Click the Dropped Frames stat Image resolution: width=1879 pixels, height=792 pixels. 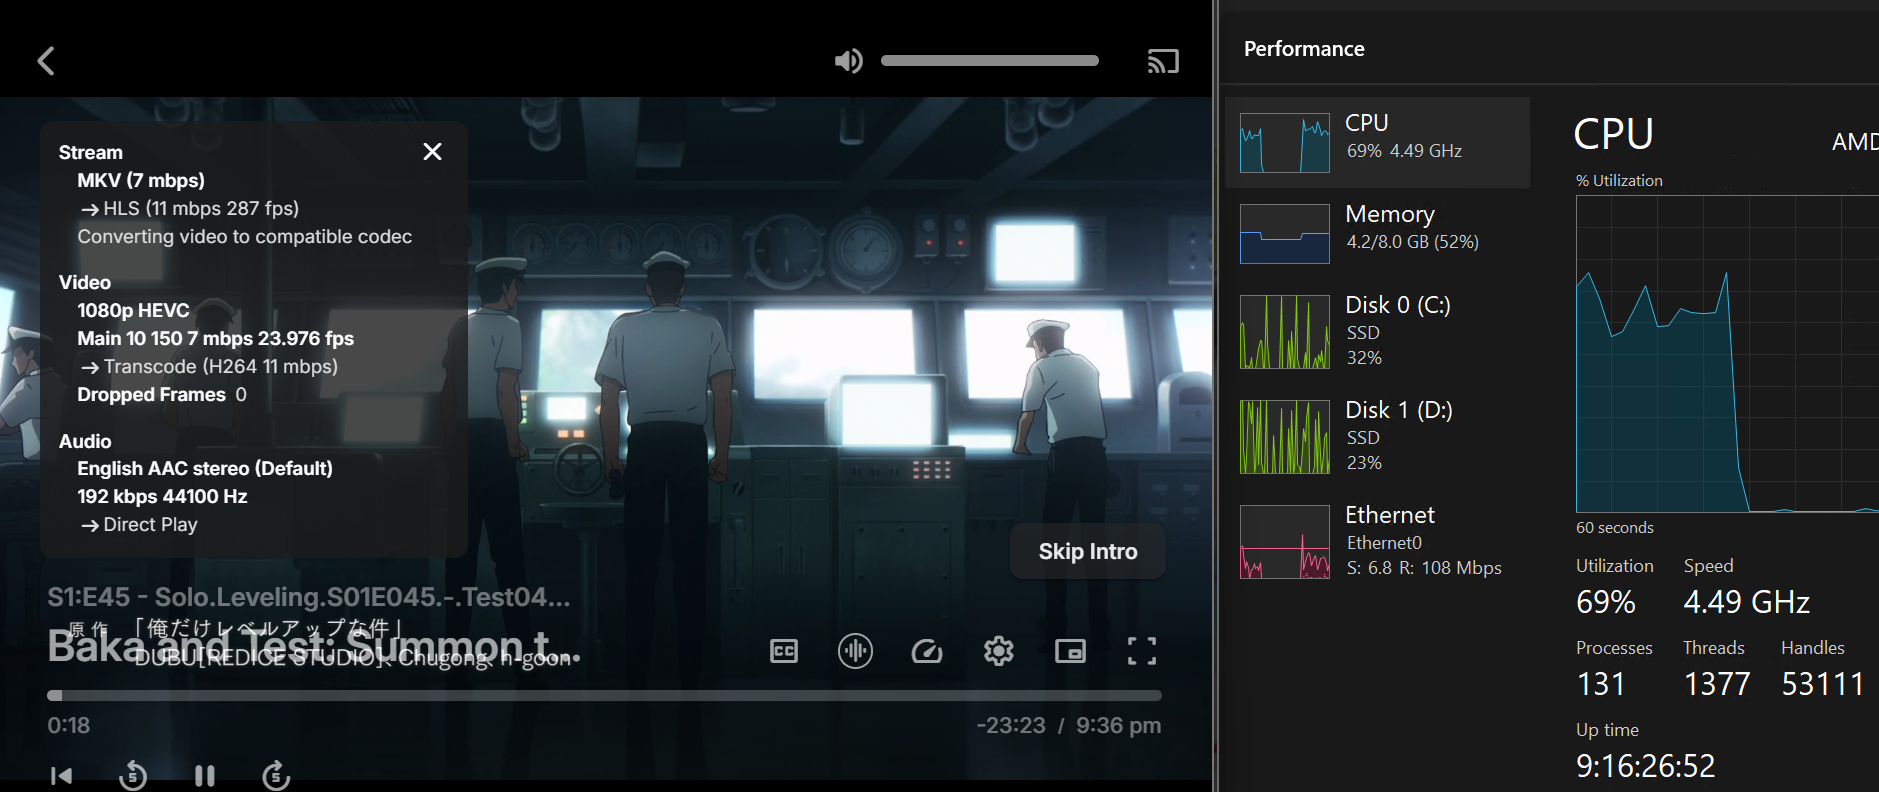(162, 395)
